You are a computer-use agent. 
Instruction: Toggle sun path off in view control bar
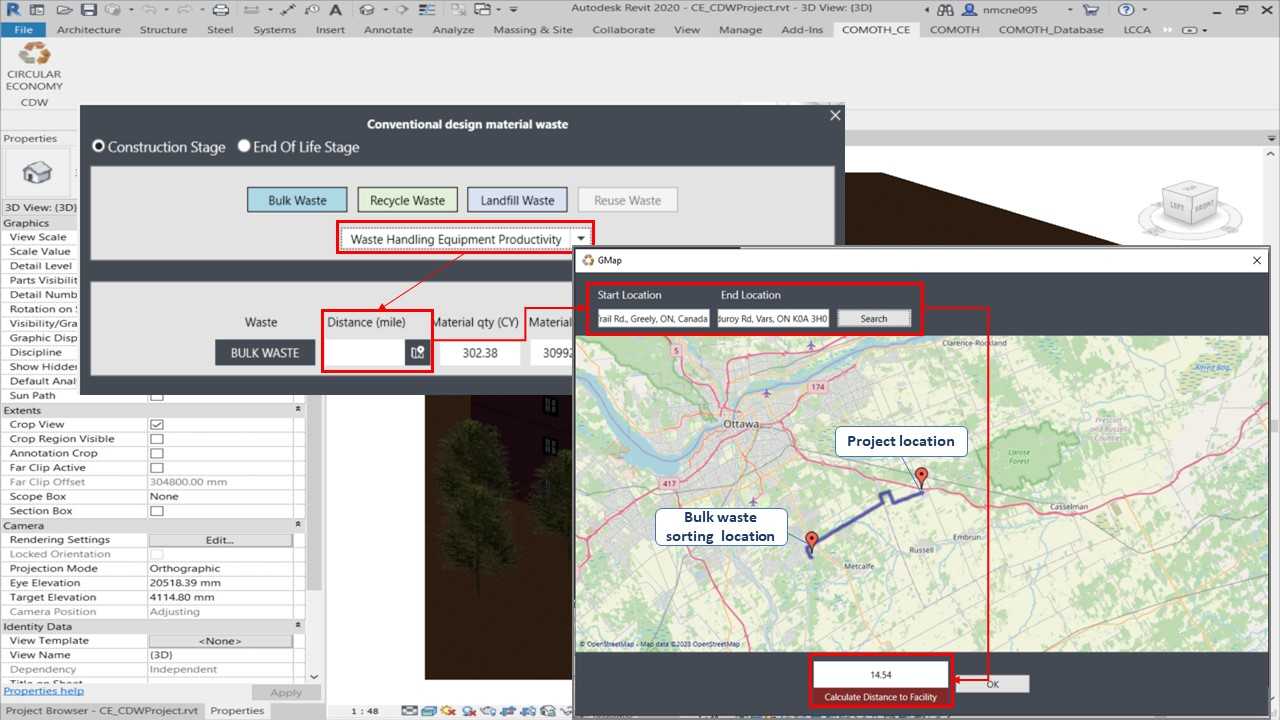tap(447, 710)
